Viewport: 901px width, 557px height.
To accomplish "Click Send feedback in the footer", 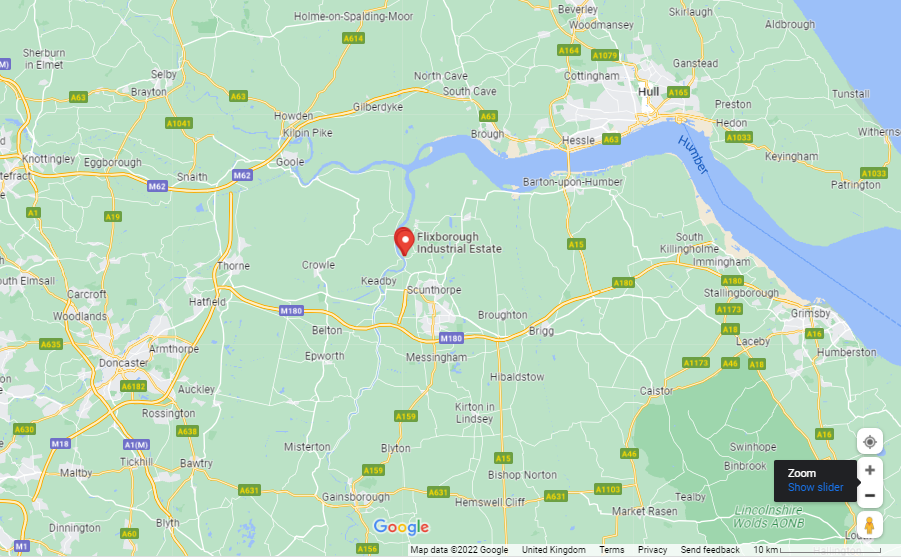I will coord(710,550).
